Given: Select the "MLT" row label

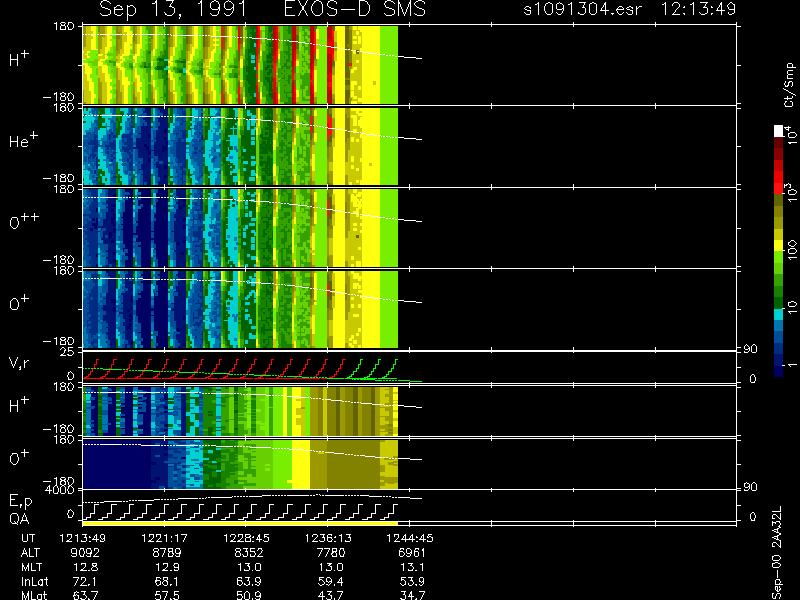Looking at the screenshot, I should 32,567.
